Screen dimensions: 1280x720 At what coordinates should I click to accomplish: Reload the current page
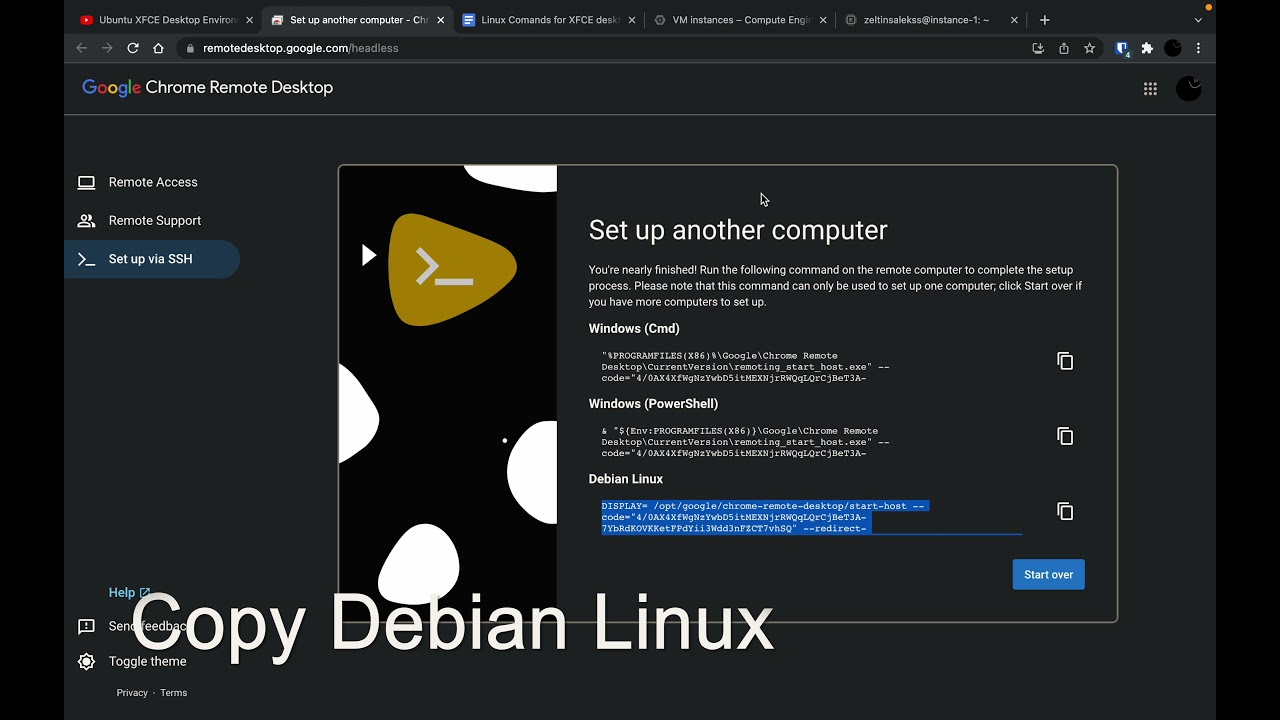(133, 48)
